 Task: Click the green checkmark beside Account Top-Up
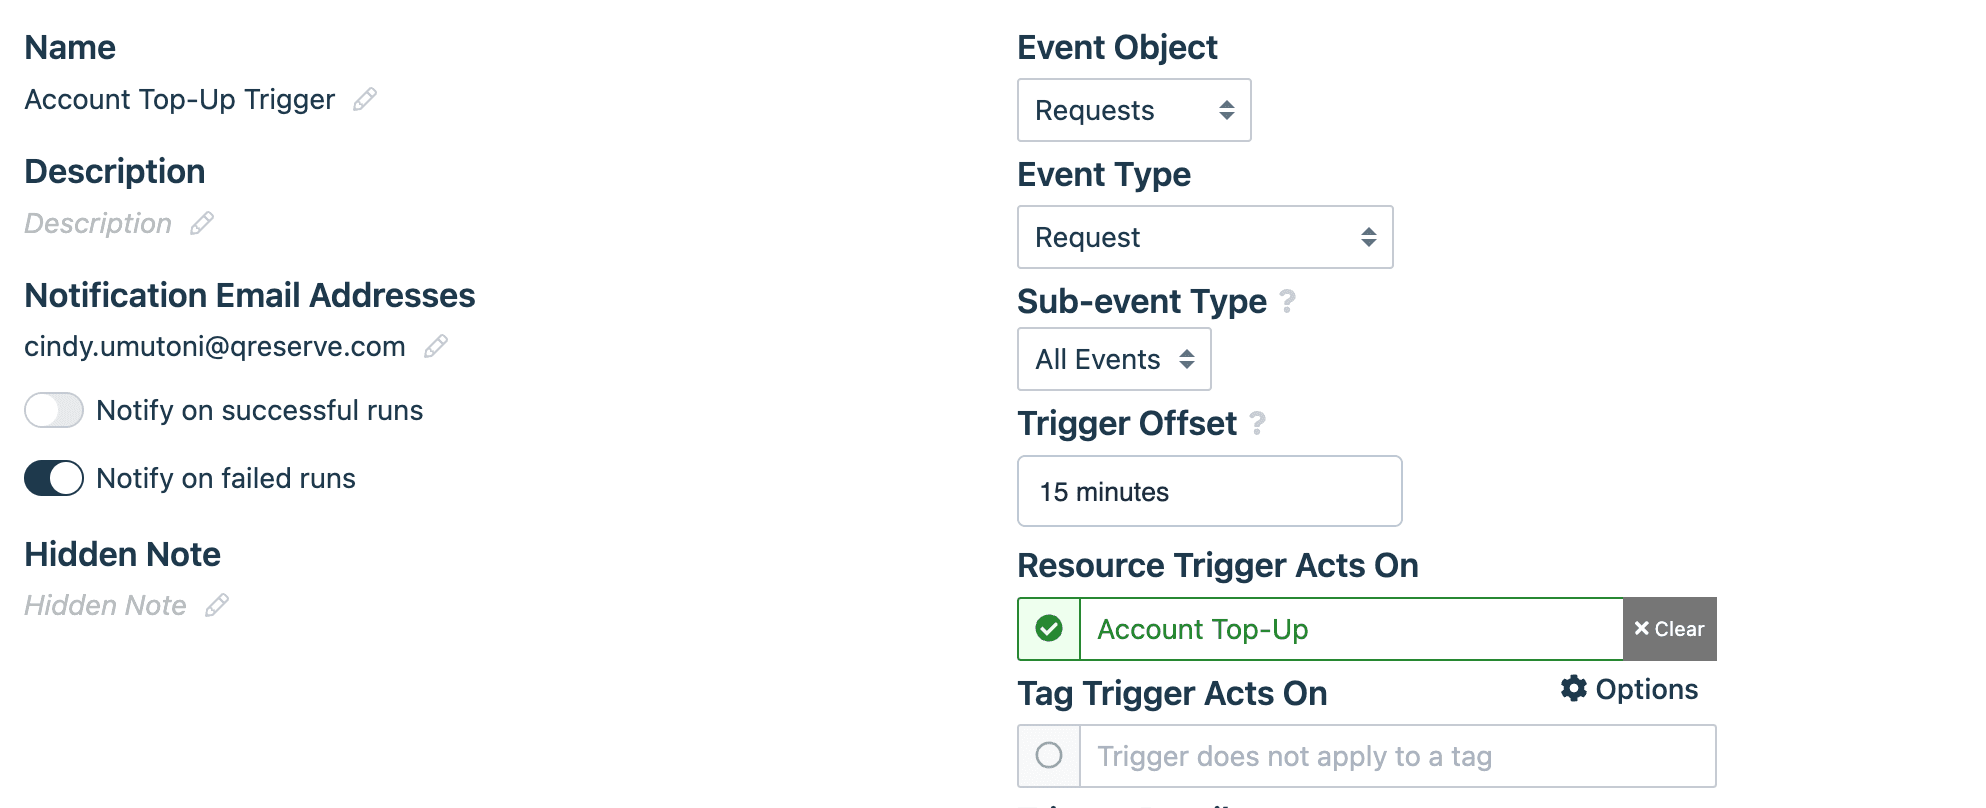coord(1047,628)
